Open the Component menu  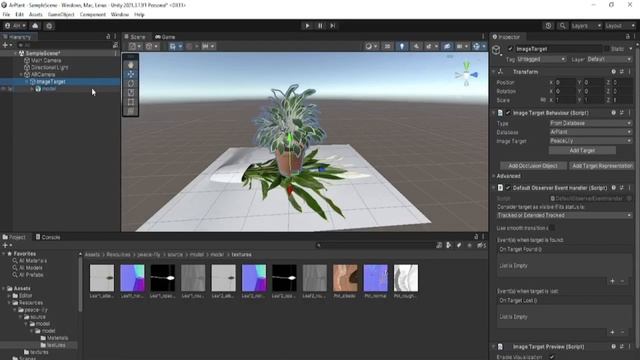point(93,14)
